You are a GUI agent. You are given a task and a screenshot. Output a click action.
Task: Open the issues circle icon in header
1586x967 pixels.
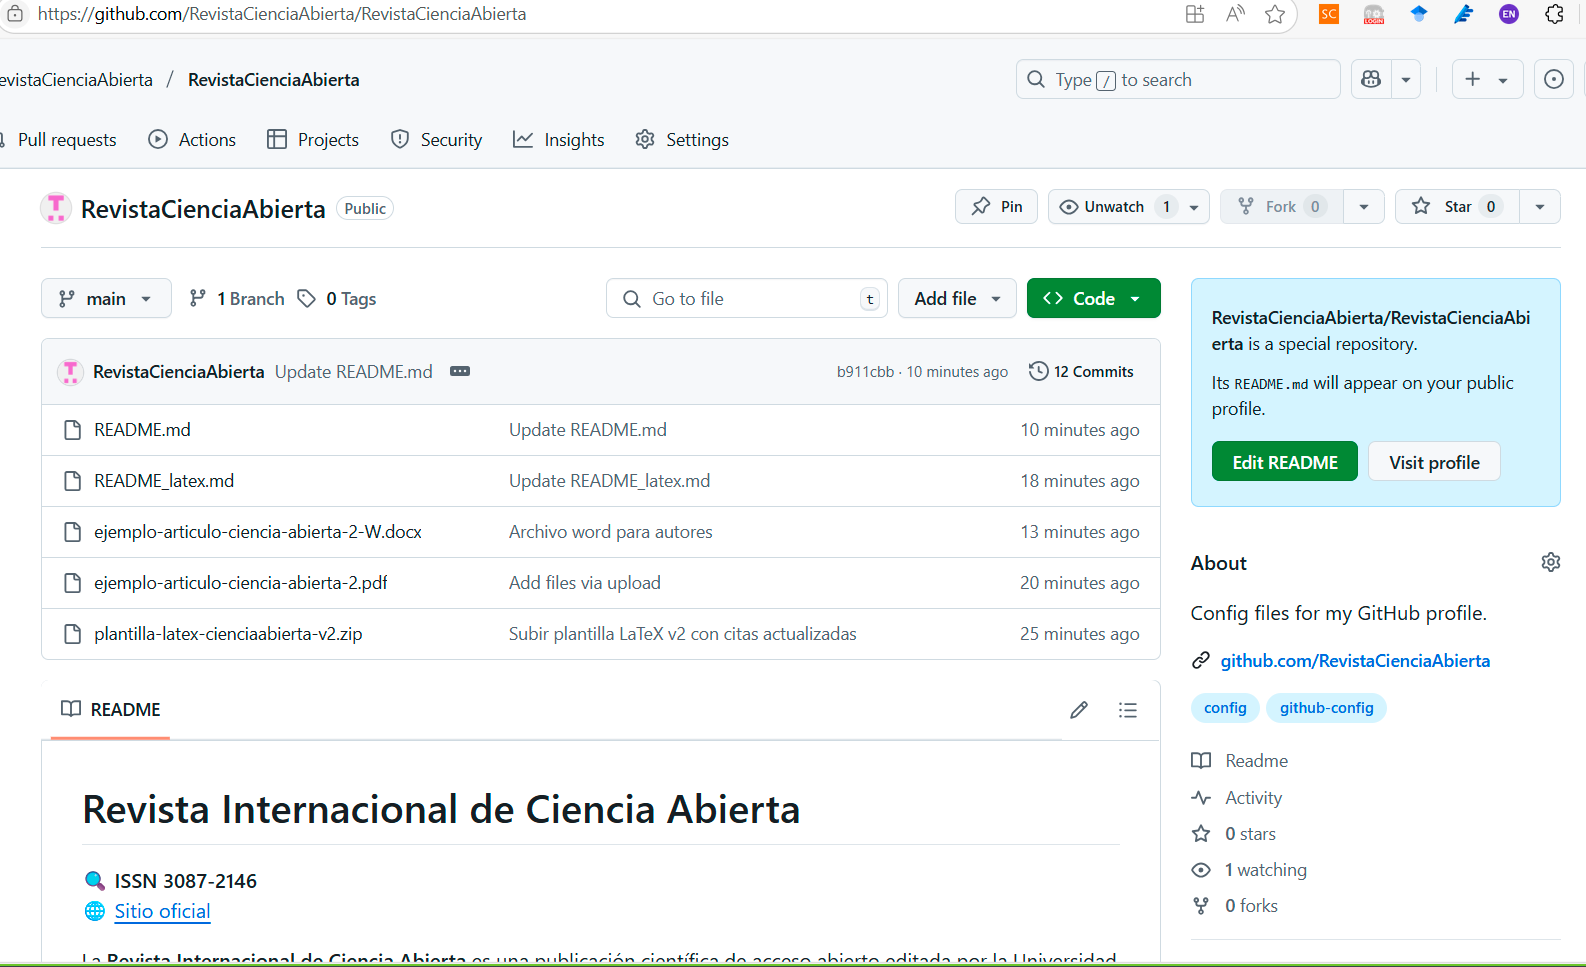coord(1554,79)
